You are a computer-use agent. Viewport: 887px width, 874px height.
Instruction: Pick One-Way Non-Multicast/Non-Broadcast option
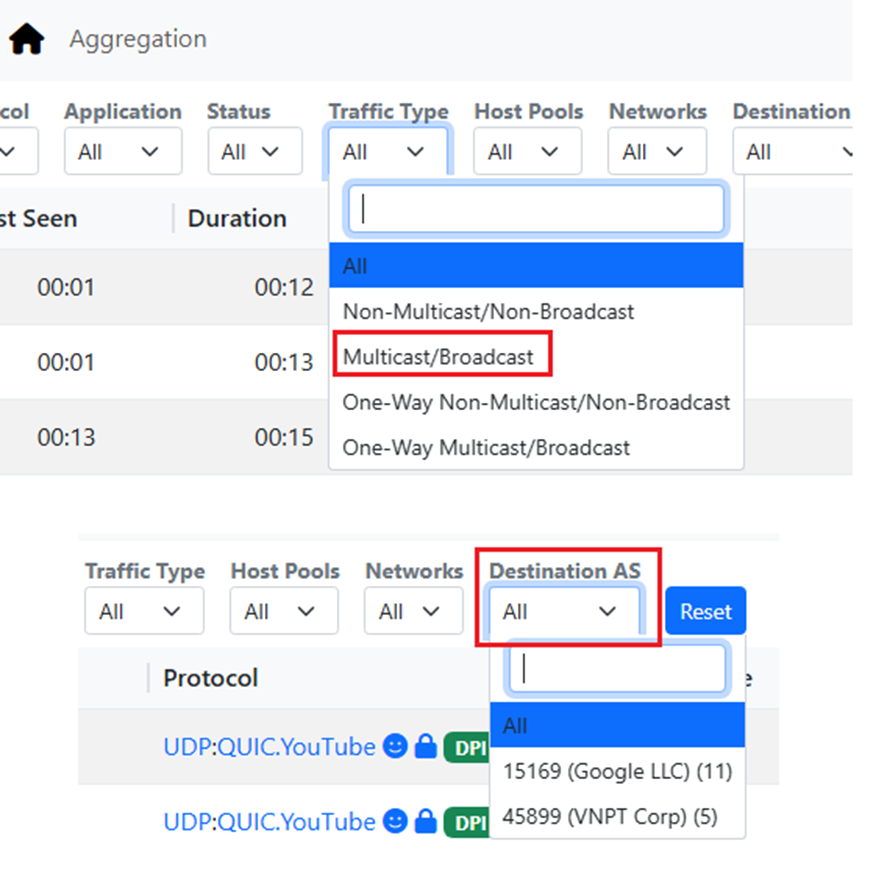tap(536, 402)
